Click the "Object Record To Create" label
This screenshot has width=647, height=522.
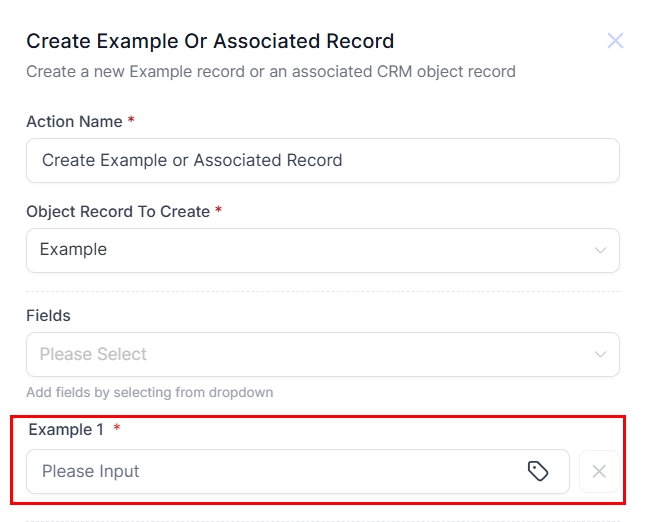click(x=117, y=211)
